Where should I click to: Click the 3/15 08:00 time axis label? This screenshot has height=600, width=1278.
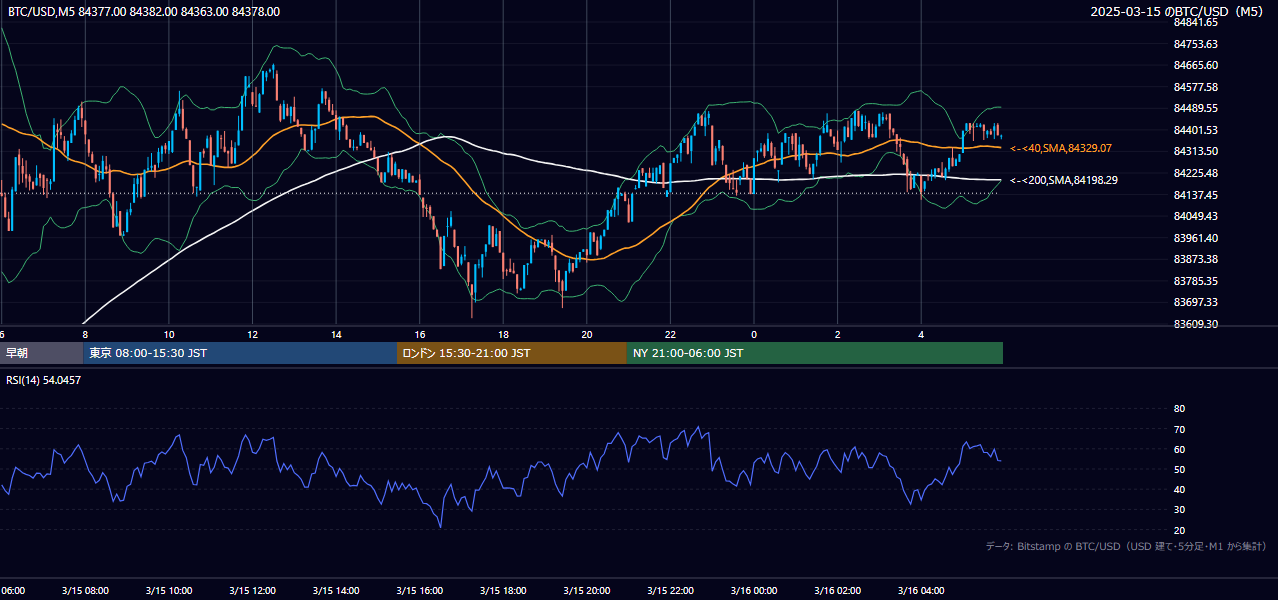[85, 590]
